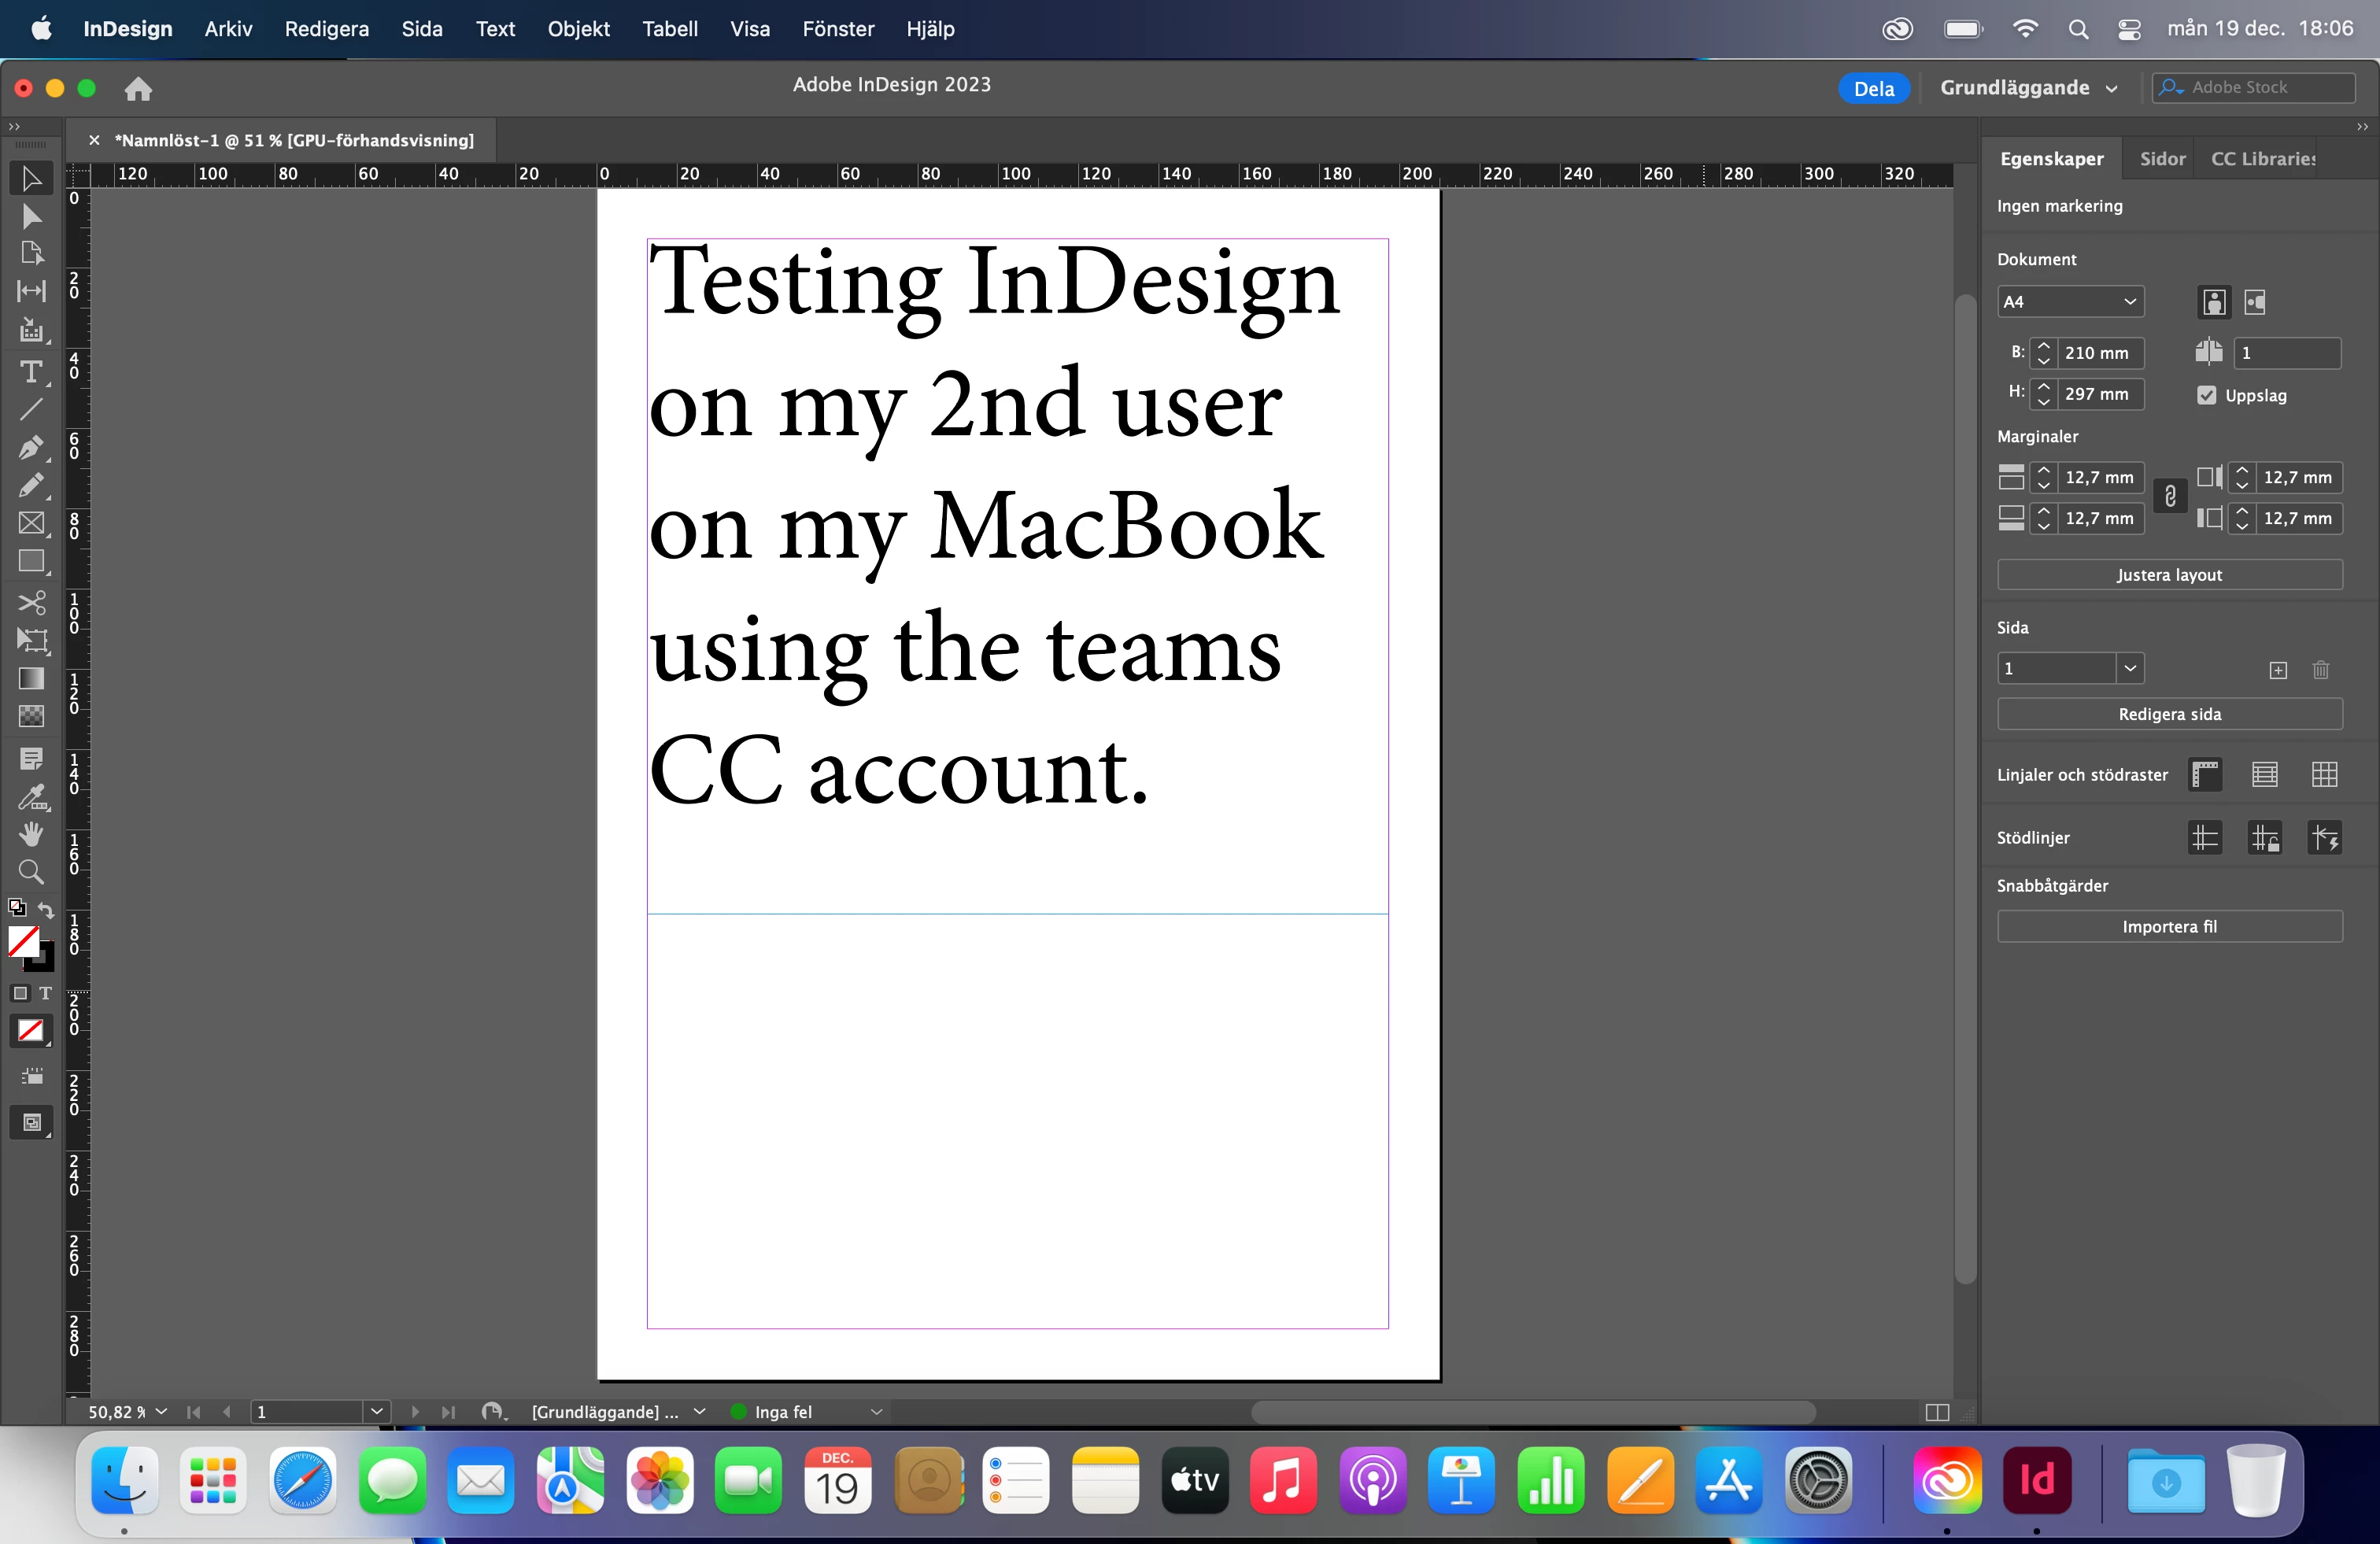Open the zoom level dropdown
This screenshot has height=1544, width=2380.
click(162, 1411)
